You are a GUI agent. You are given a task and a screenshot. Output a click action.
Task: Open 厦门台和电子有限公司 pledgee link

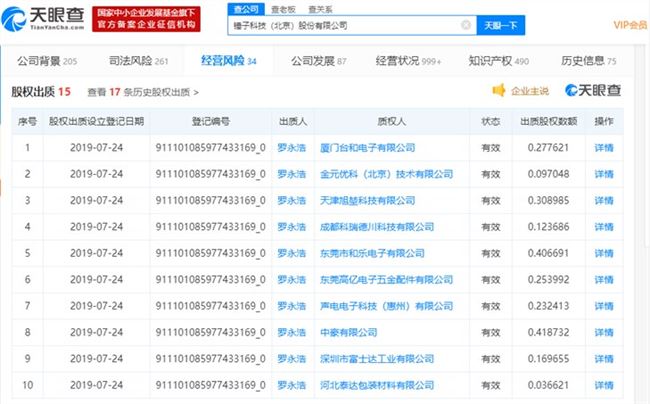point(367,148)
